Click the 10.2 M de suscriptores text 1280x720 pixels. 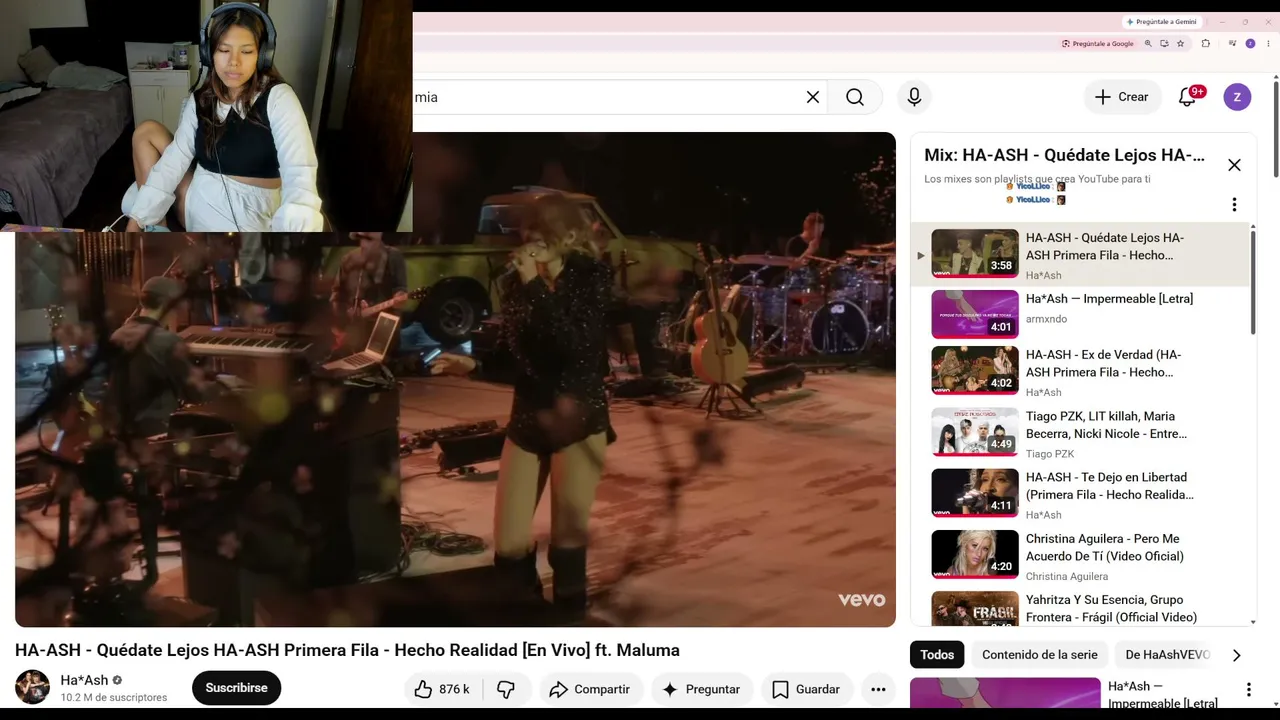point(114,697)
